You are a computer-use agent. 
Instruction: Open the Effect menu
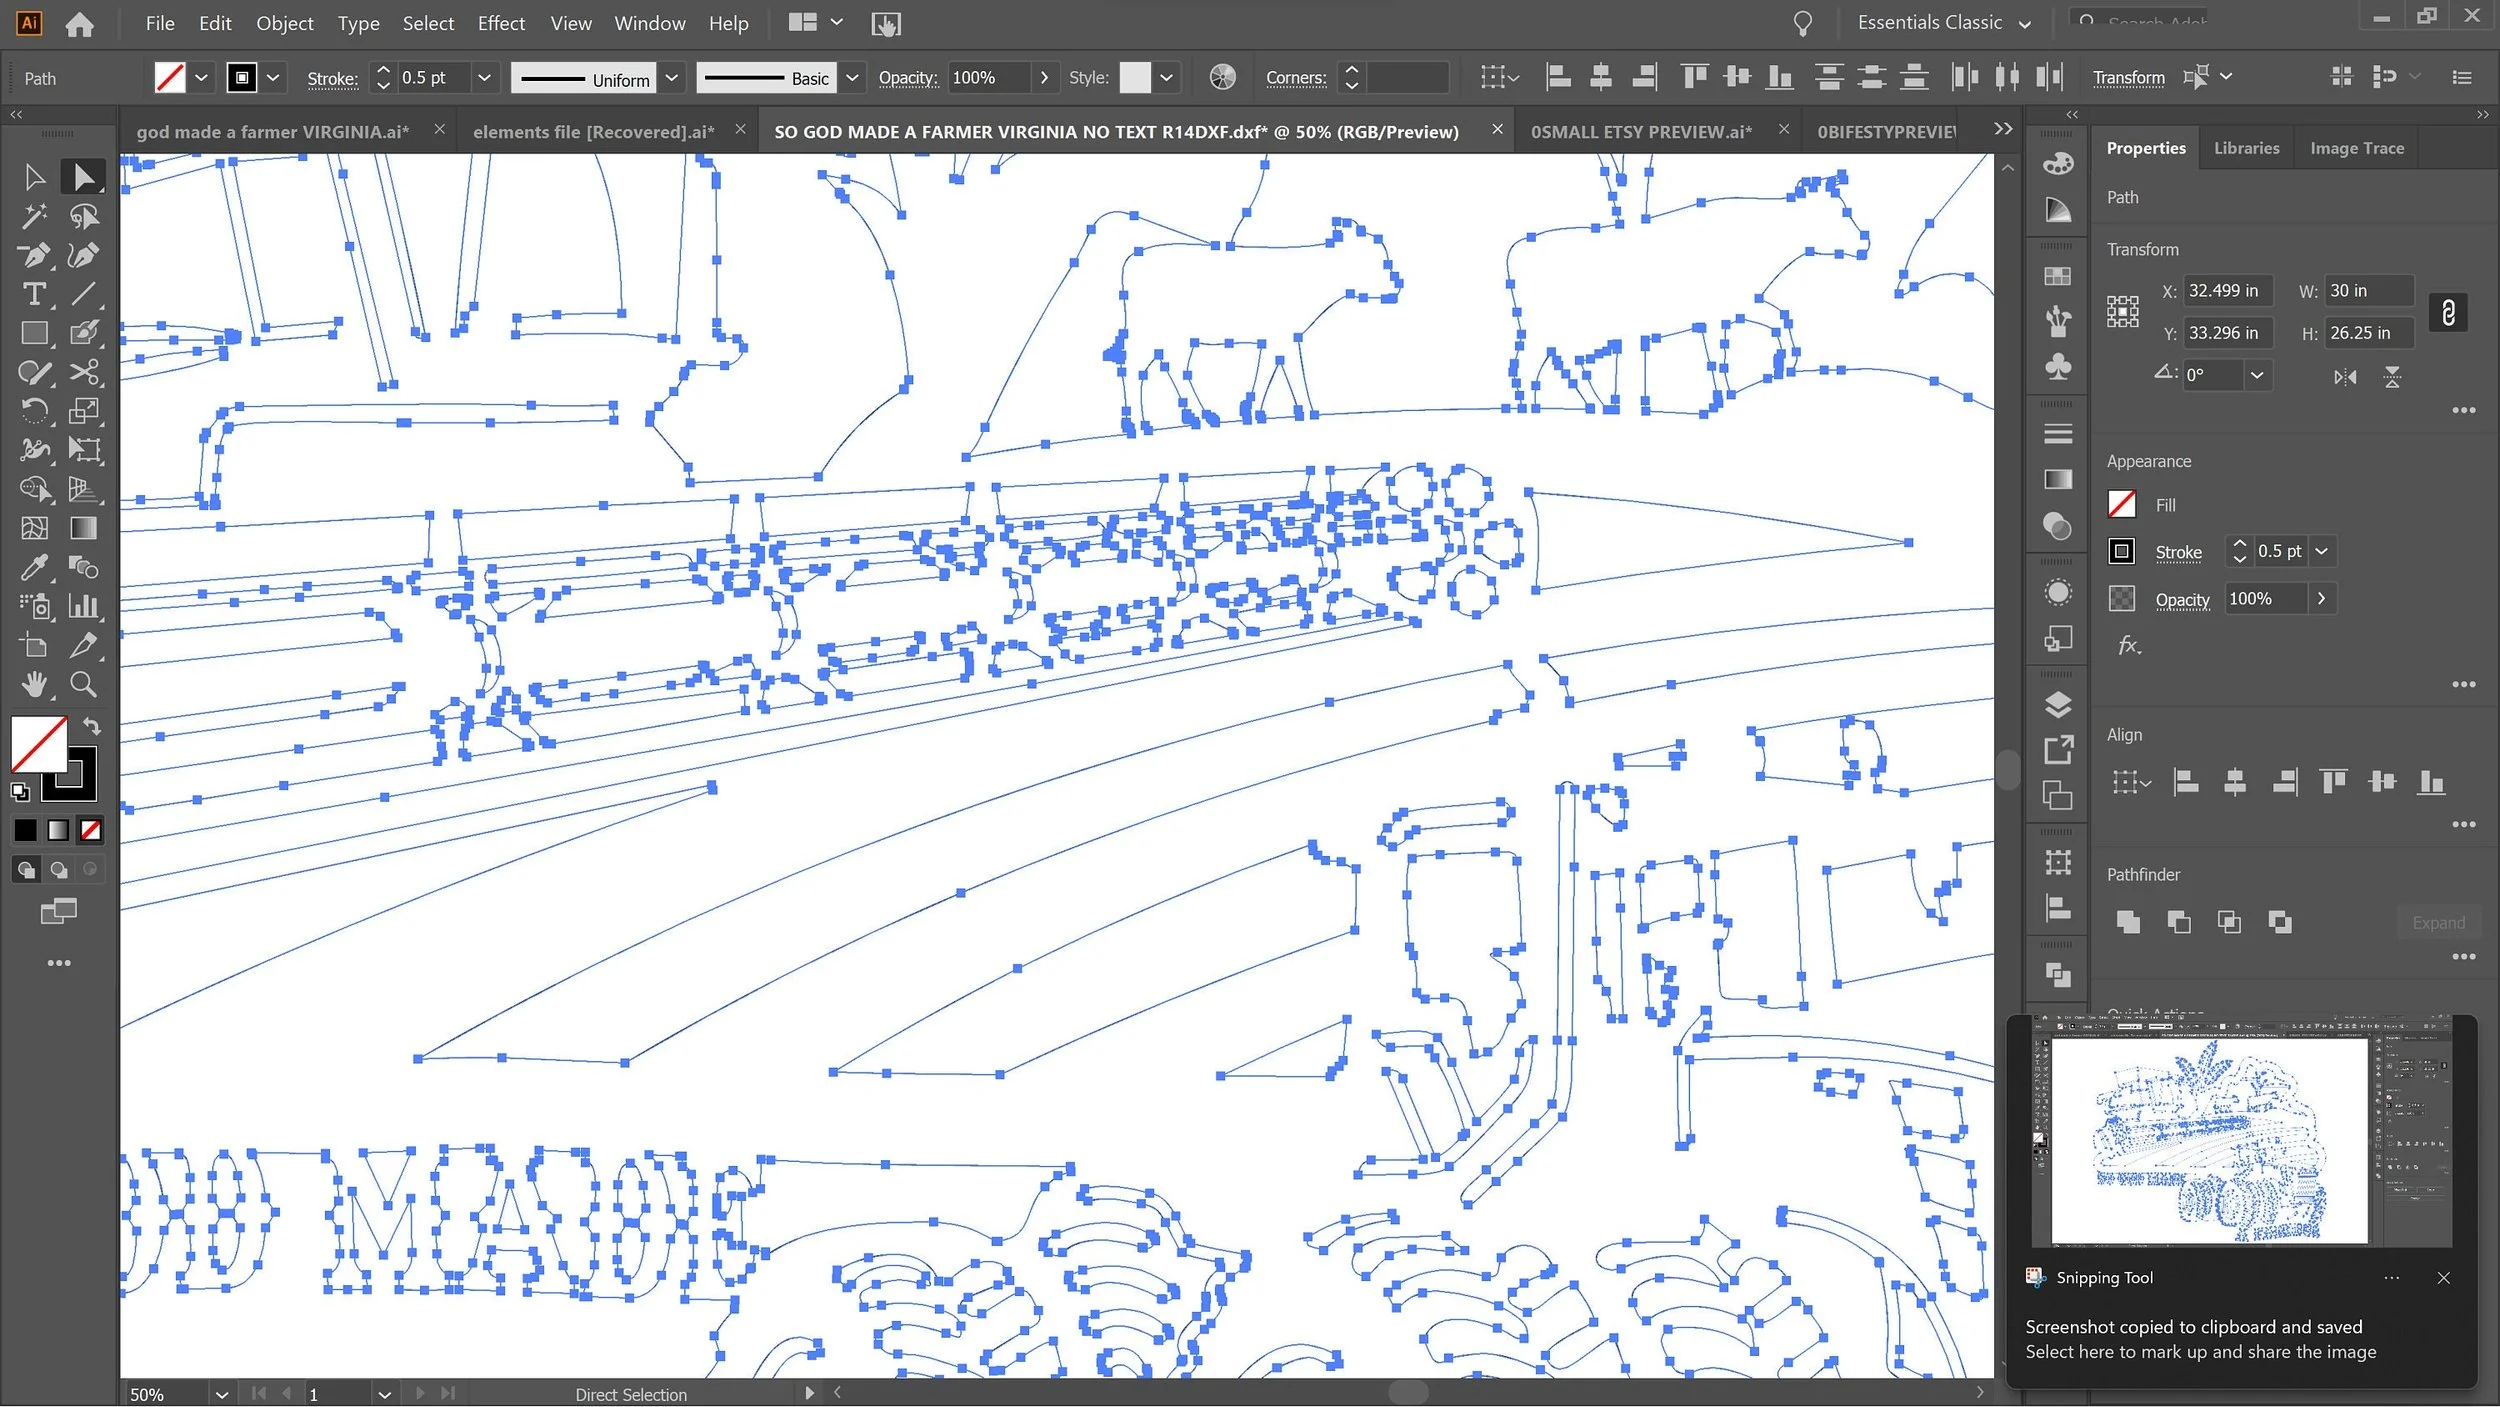pyautogui.click(x=500, y=23)
